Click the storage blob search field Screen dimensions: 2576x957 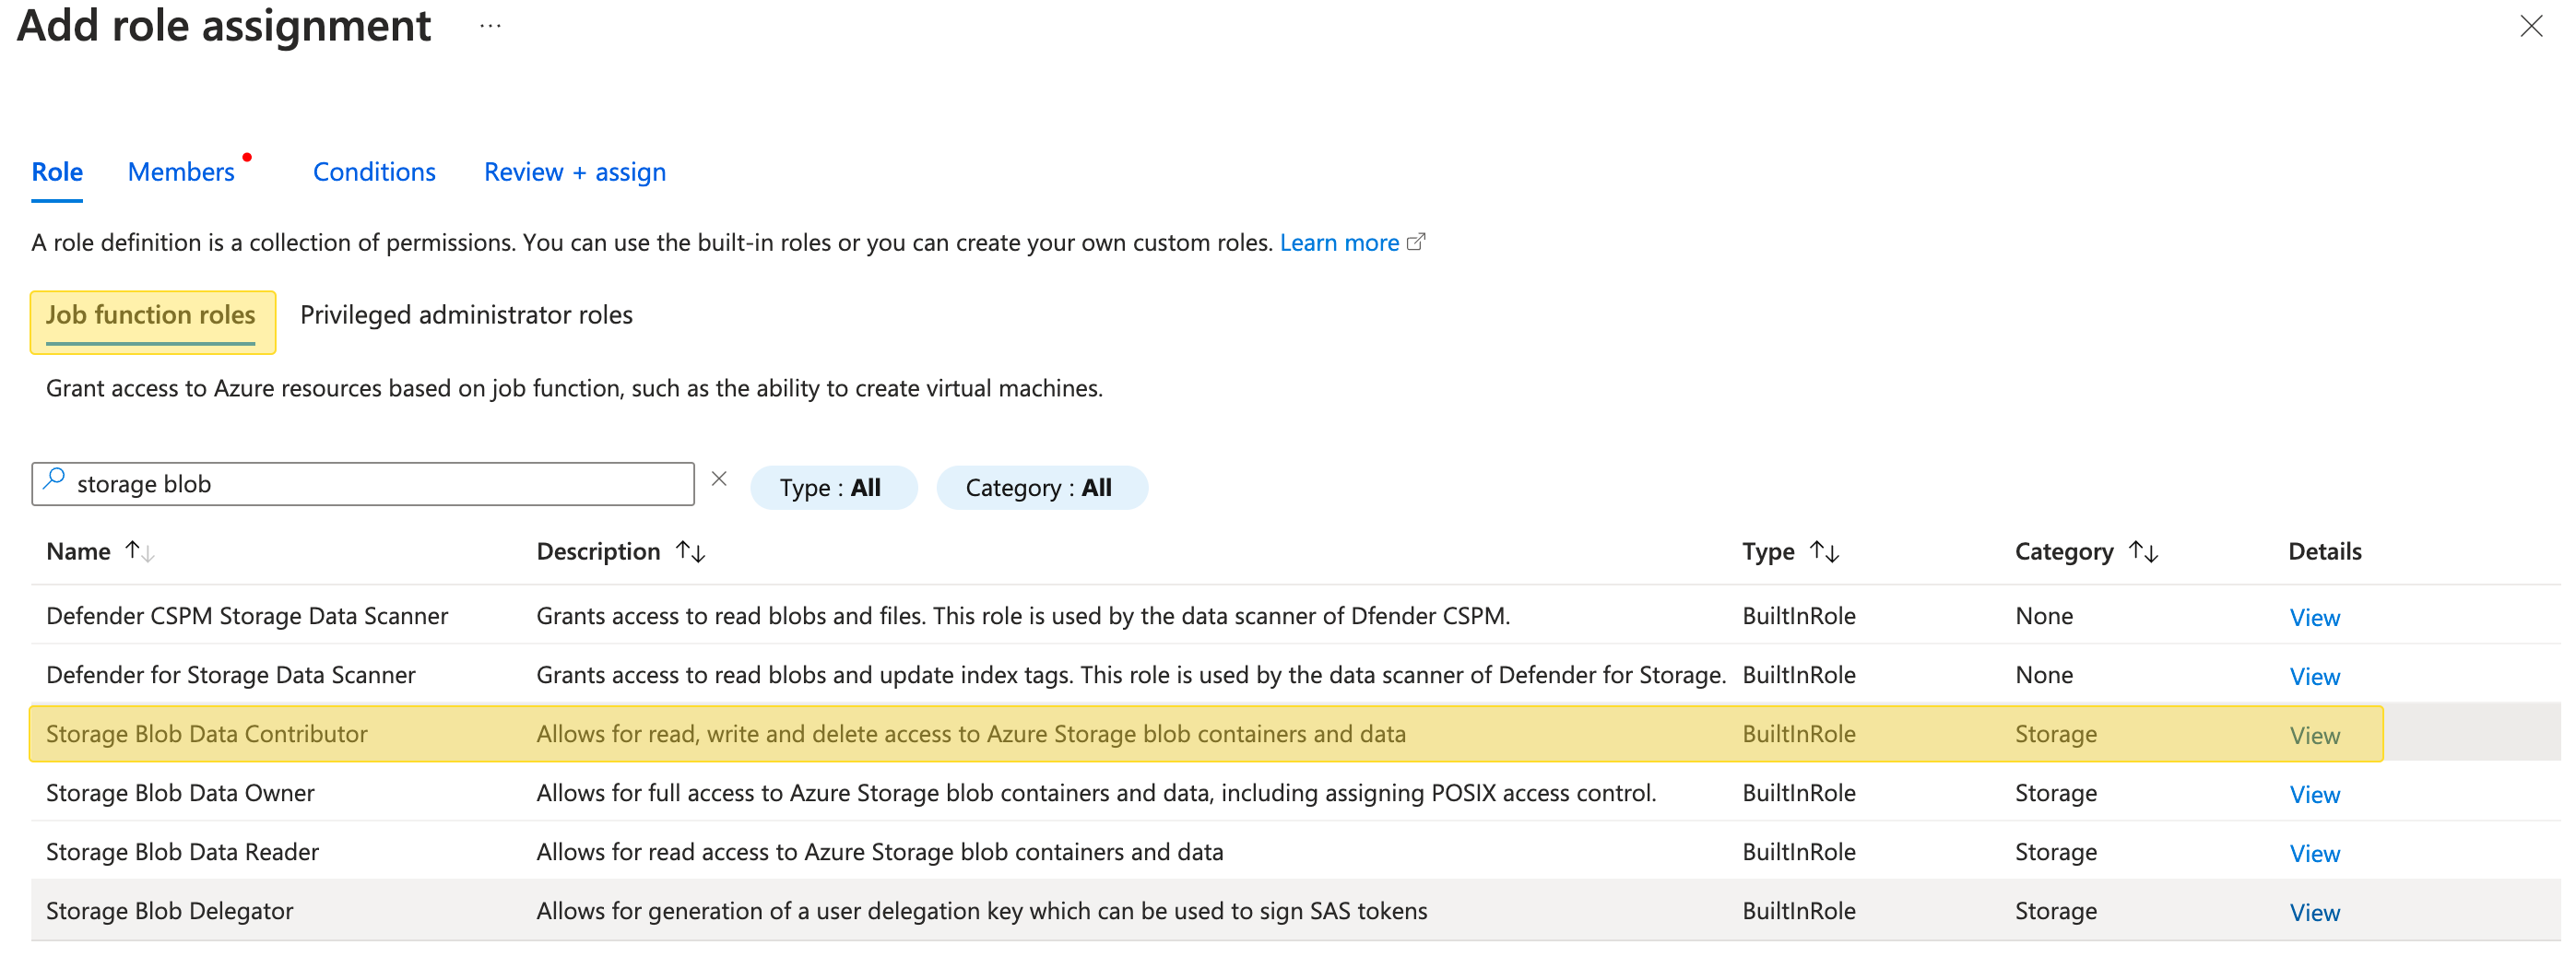tap(380, 484)
